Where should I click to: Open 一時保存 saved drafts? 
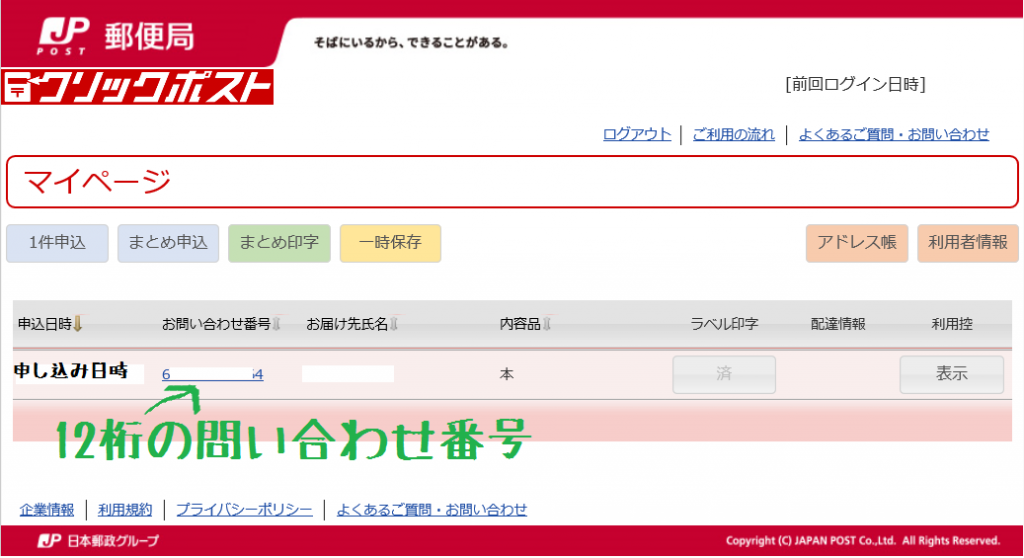pyautogui.click(x=390, y=243)
